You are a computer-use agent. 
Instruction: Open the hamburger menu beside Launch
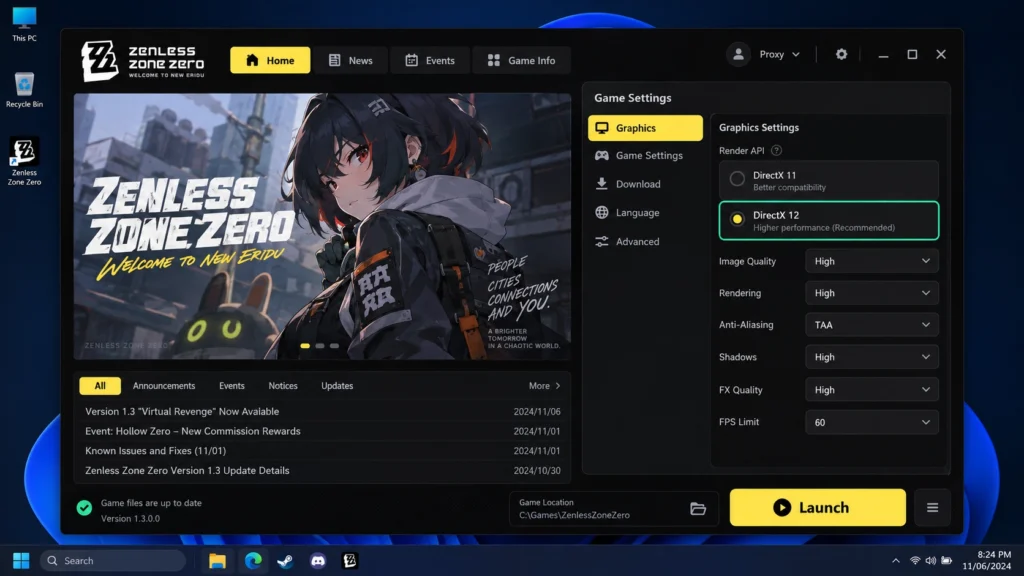pos(933,507)
